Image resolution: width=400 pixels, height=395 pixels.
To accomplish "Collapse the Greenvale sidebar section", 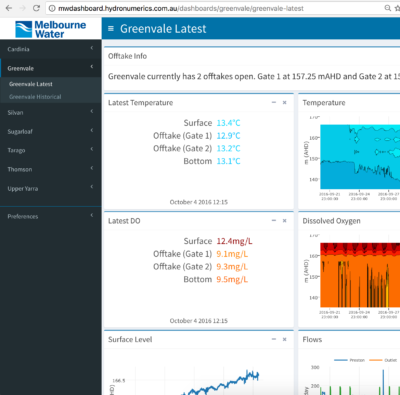I will click(51, 68).
